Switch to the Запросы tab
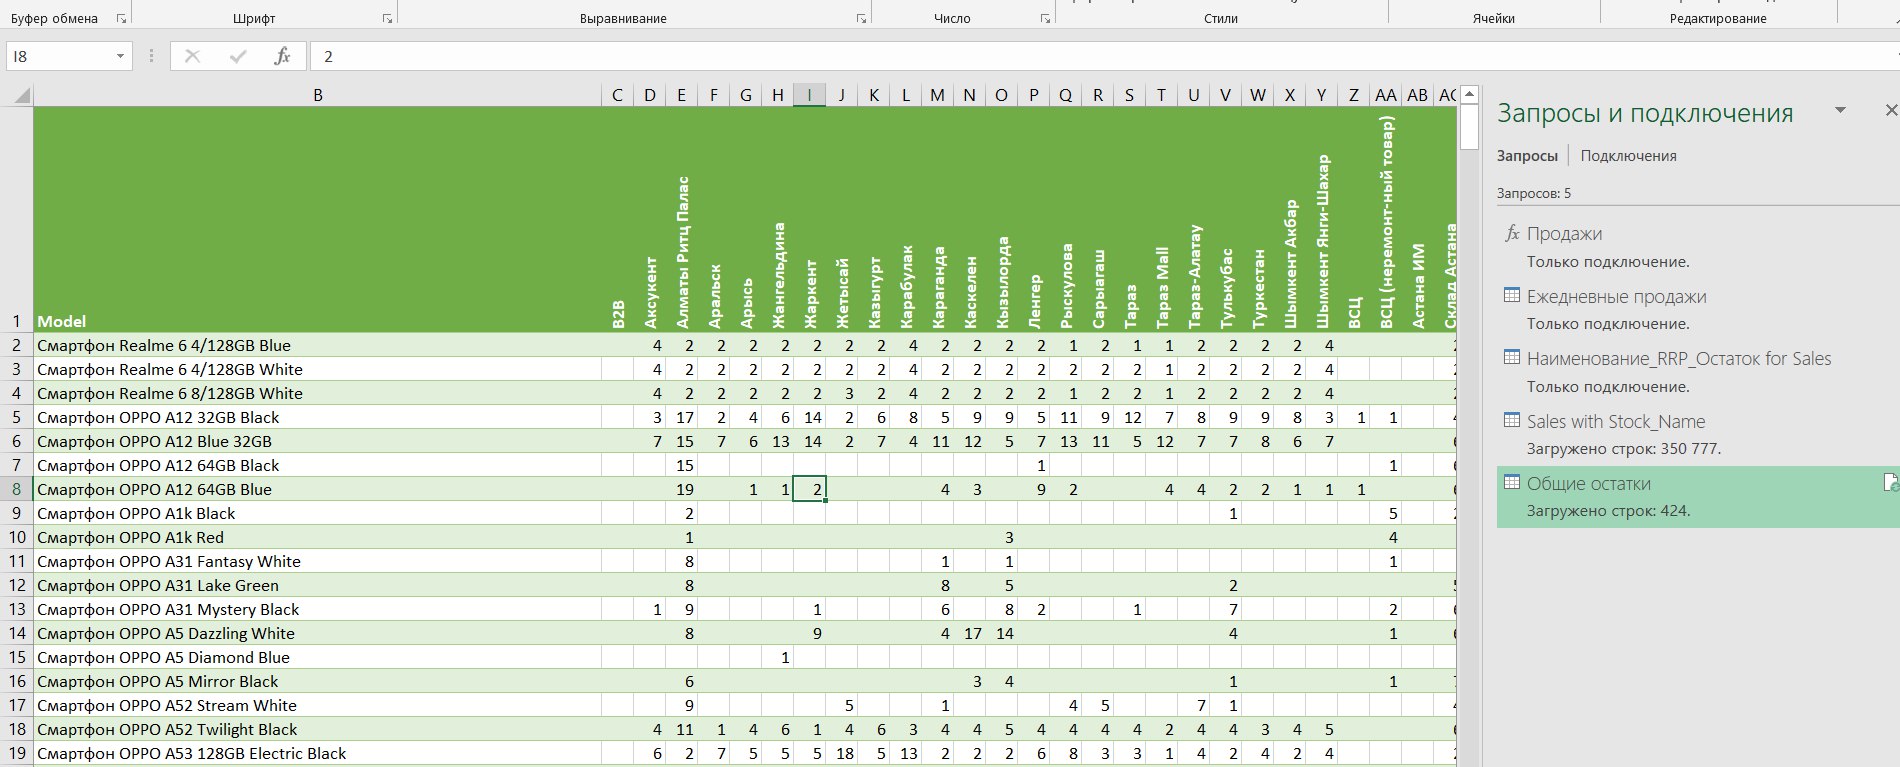1900x767 pixels. [1527, 156]
